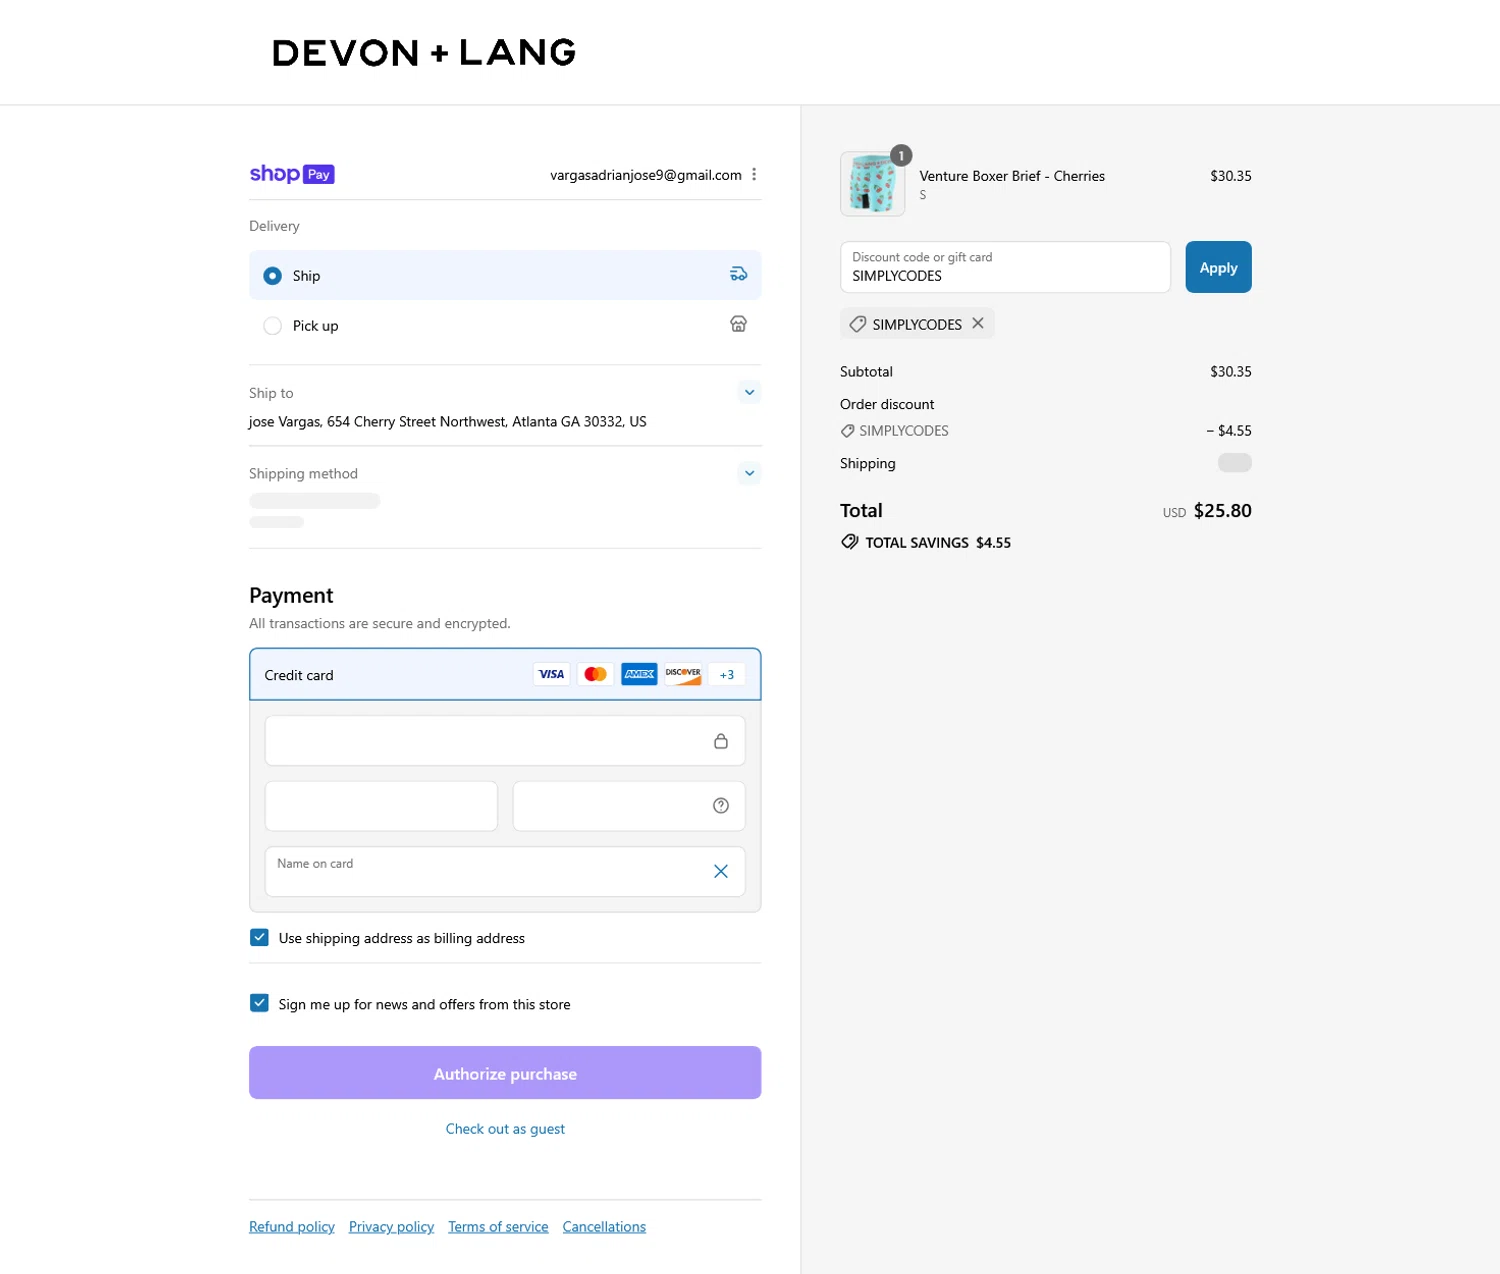Expand the Shipping method chevron
The height and width of the screenshot is (1274, 1500).
pyautogui.click(x=749, y=473)
